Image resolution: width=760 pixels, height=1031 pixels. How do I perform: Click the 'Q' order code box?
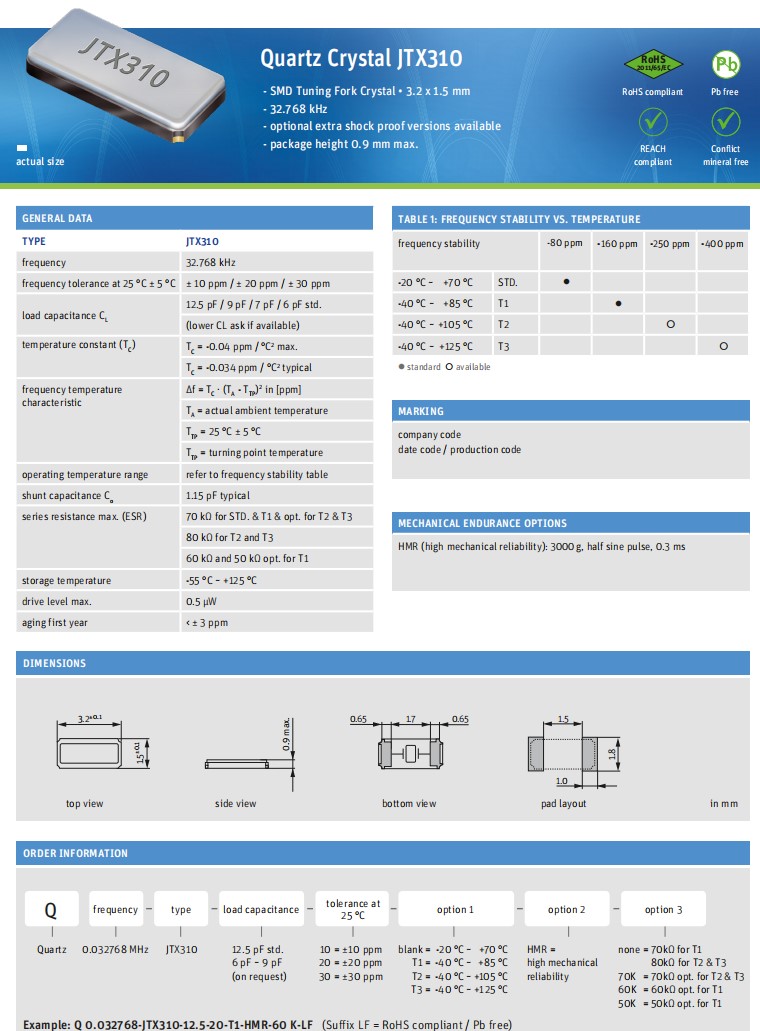pos(52,910)
